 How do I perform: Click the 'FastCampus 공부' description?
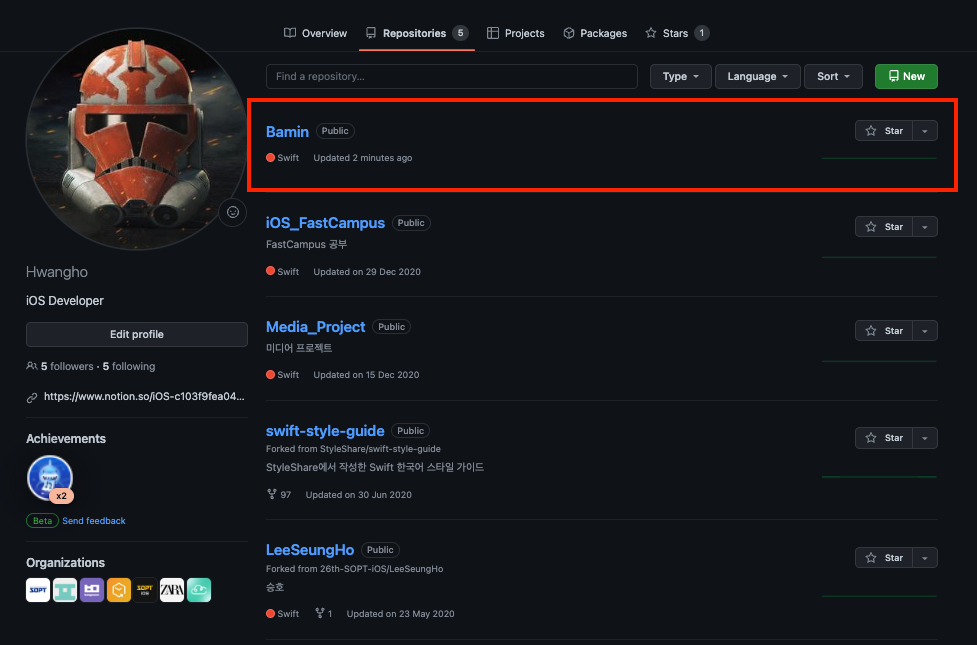307,244
